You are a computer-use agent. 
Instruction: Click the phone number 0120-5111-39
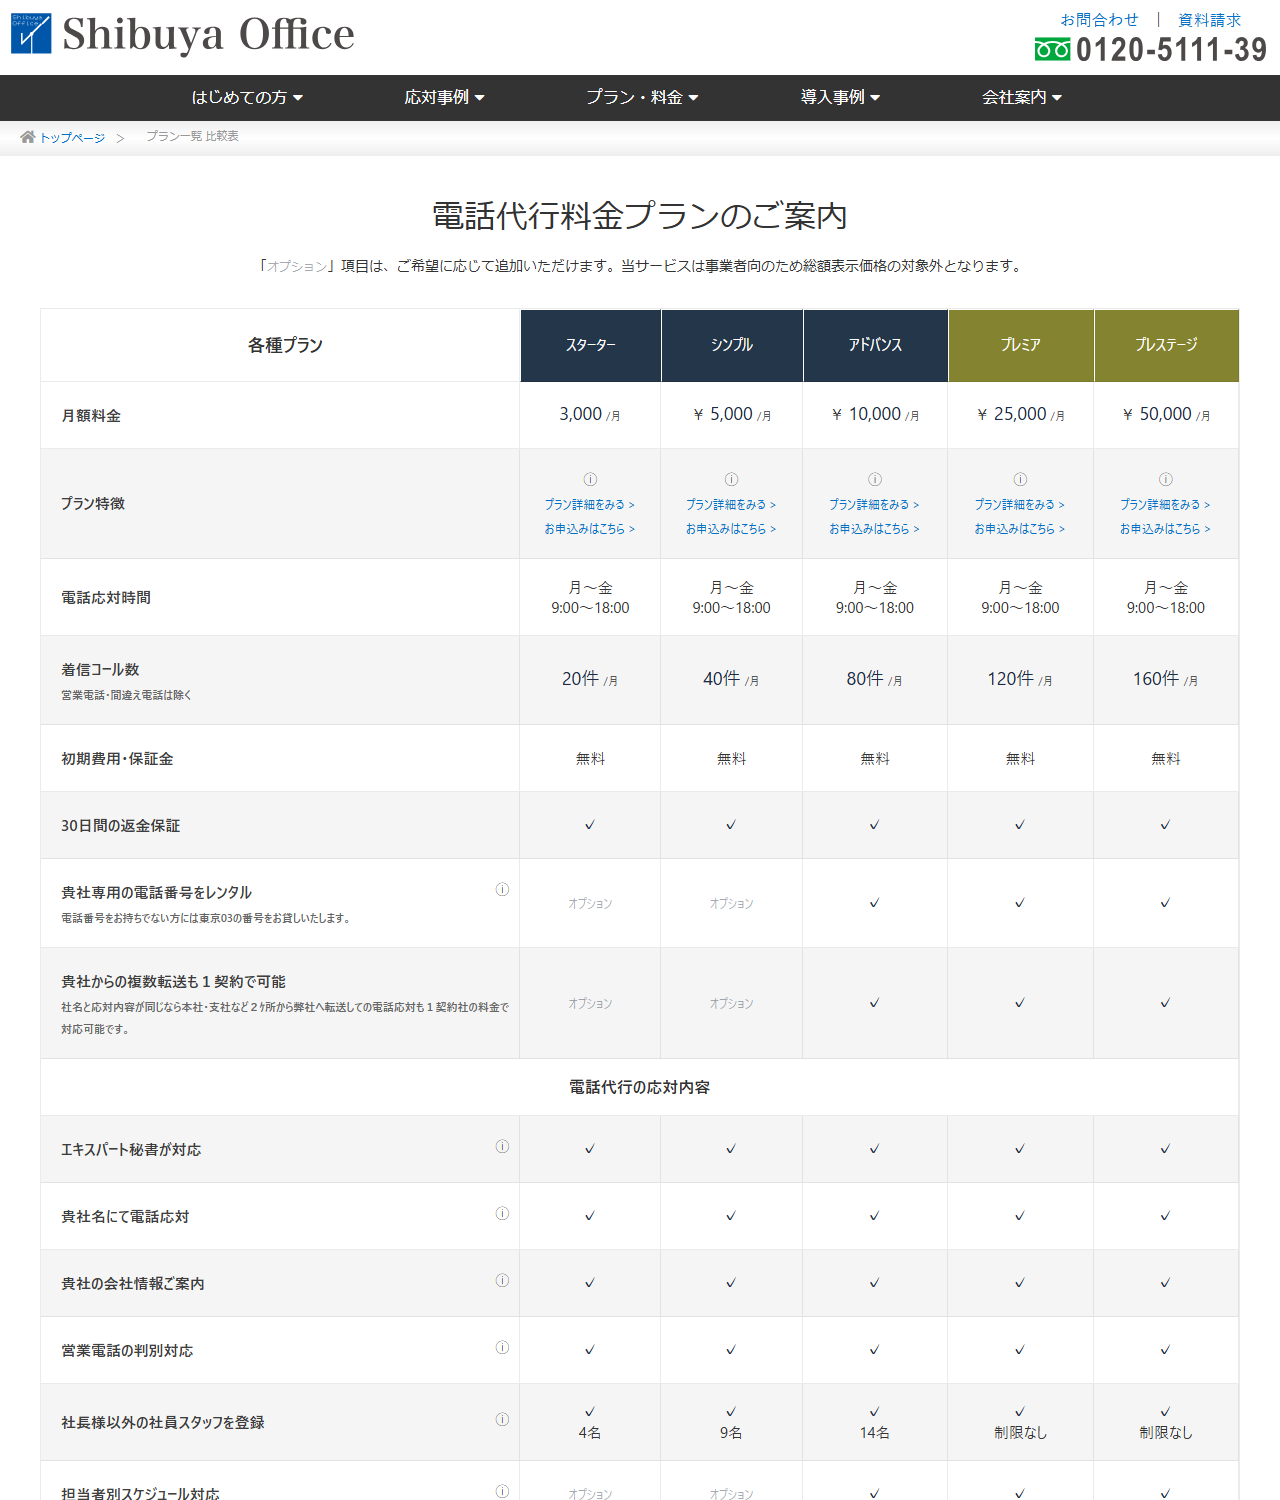click(1171, 49)
